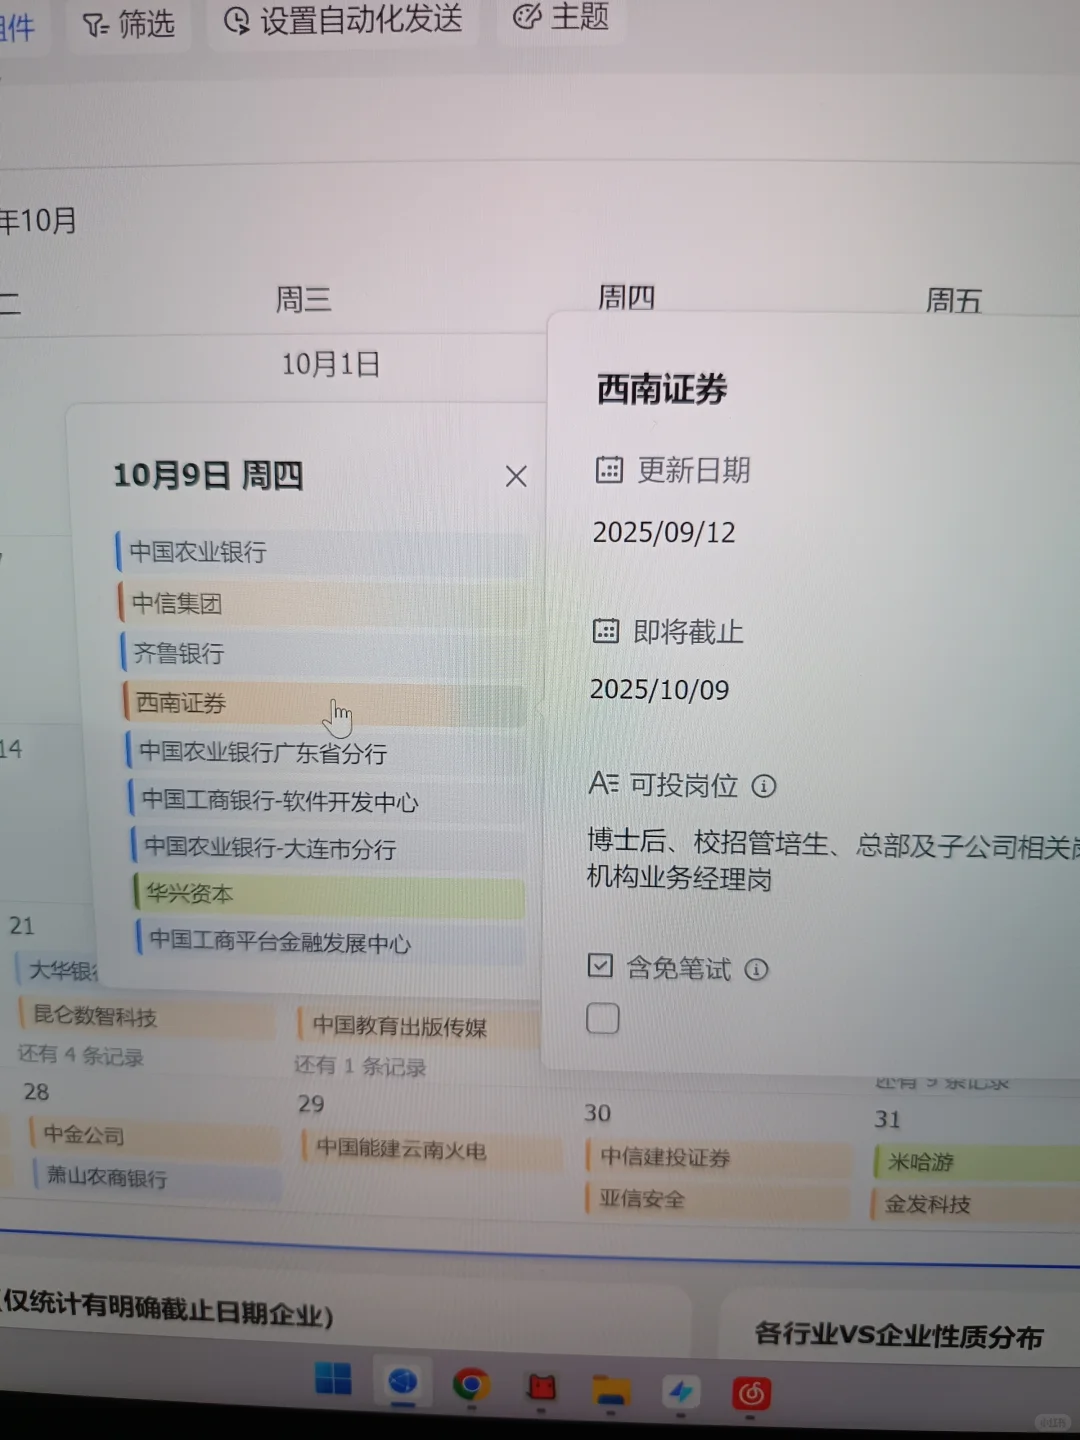
Task: Click the 即将截止 calendar icon
Action: click(x=606, y=631)
